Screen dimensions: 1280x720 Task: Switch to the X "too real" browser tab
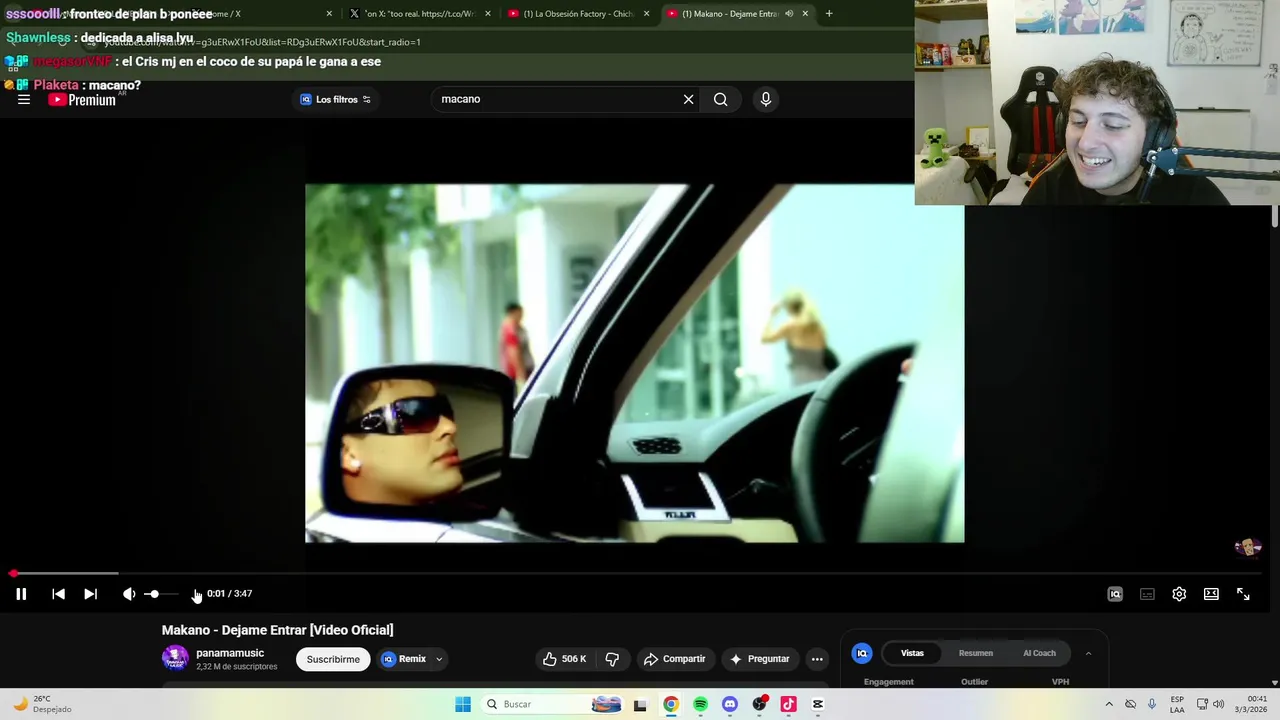pos(418,14)
